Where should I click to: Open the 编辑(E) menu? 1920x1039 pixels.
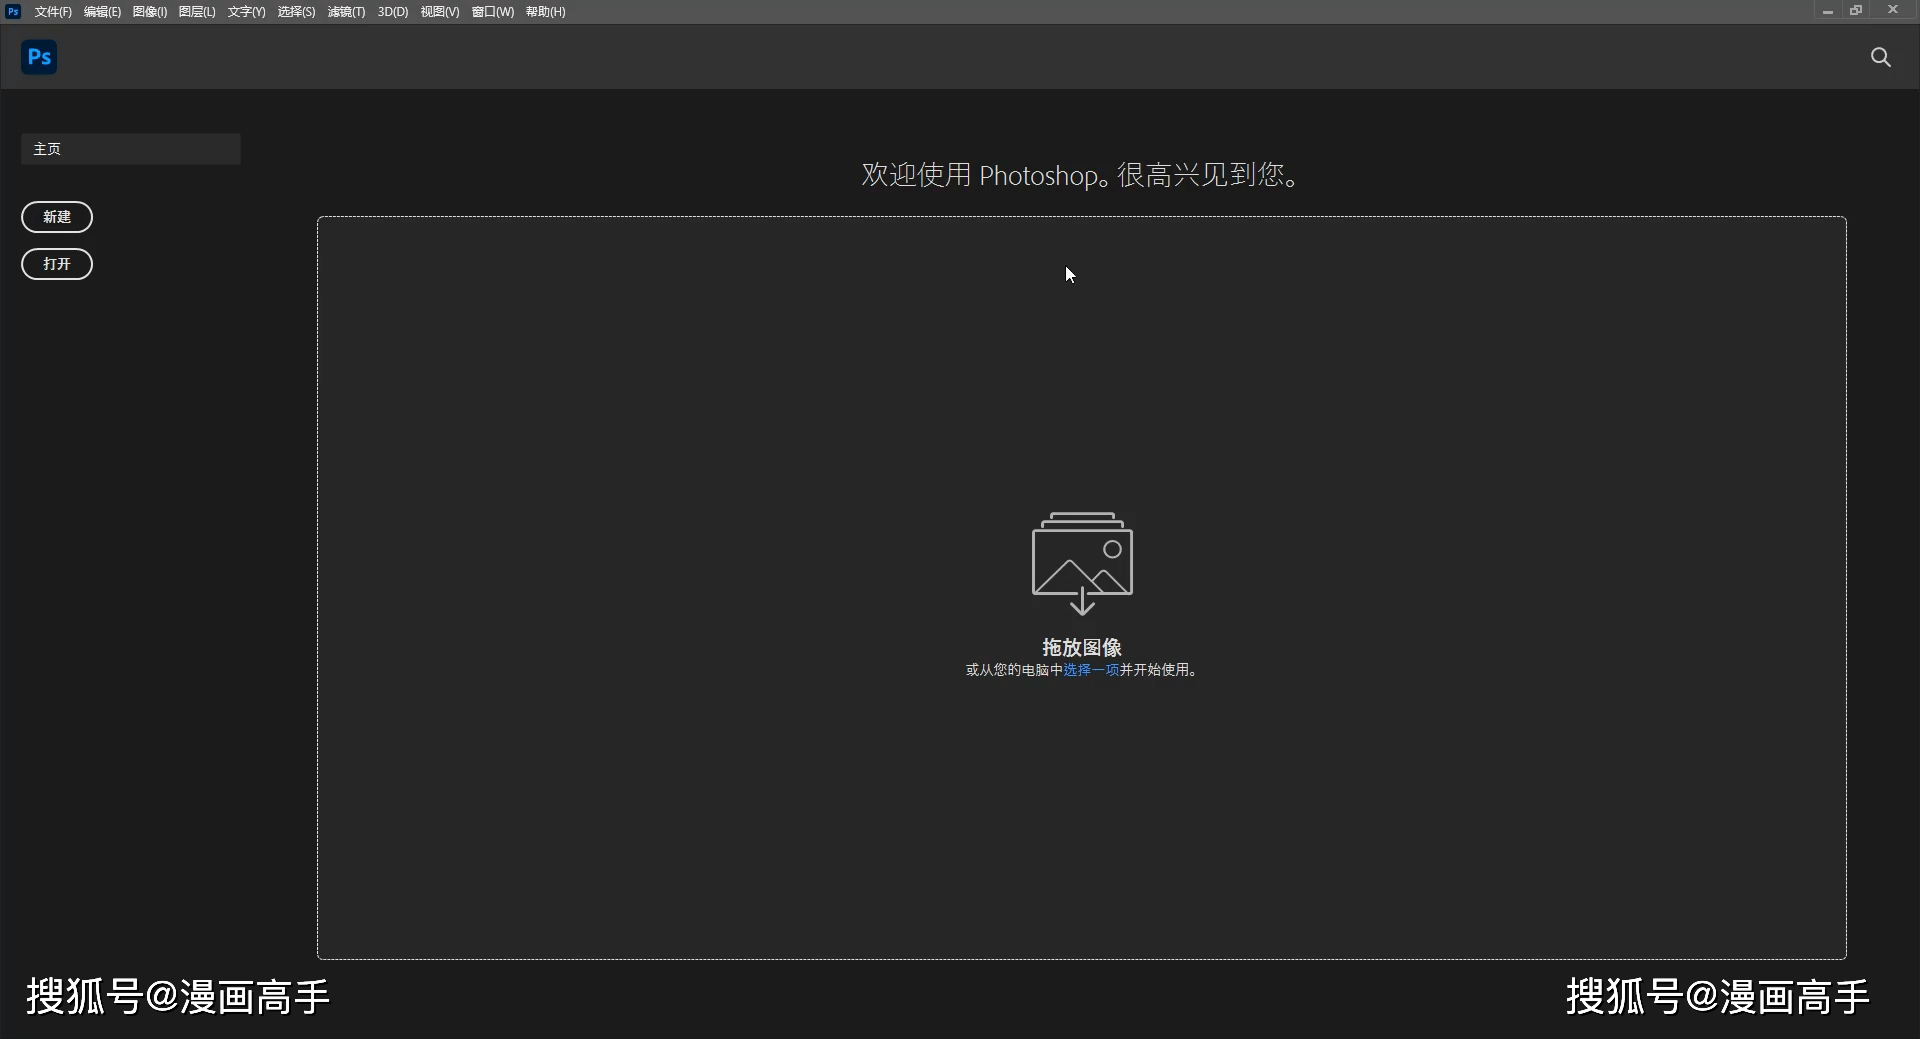pyautogui.click(x=102, y=12)
